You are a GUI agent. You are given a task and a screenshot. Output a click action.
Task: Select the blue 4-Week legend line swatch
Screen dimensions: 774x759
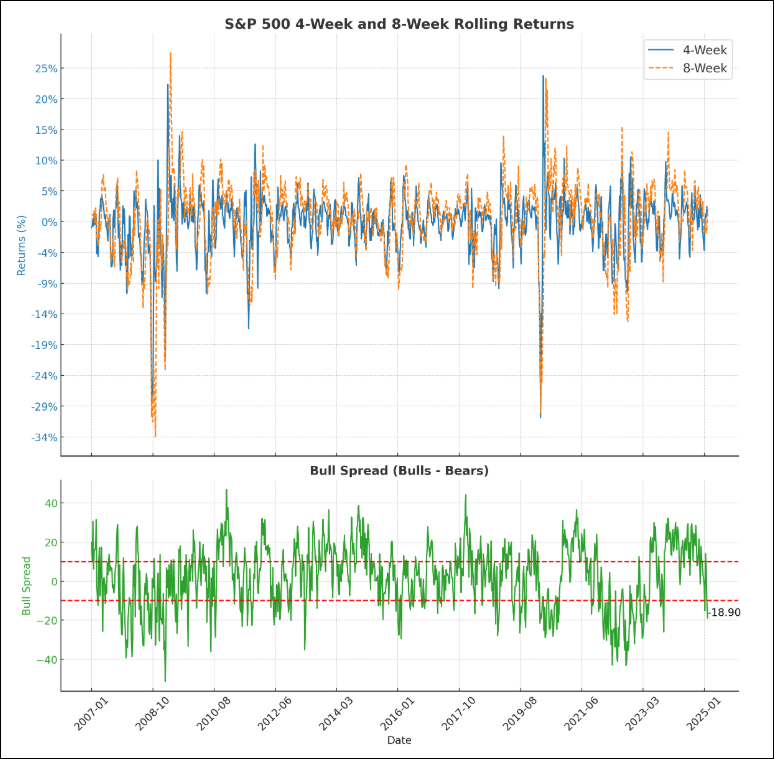pyautogui.click(x=661, y=49)
